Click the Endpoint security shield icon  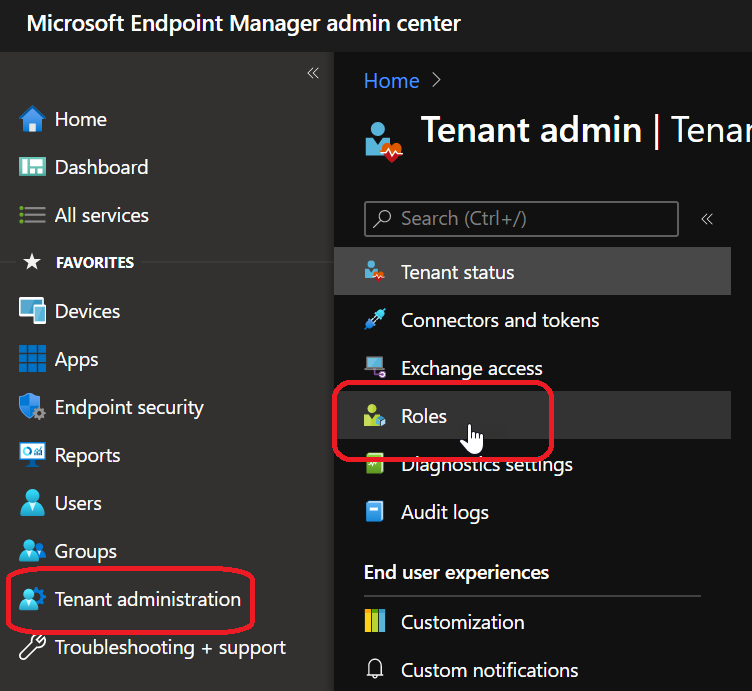tap(32, 407)
